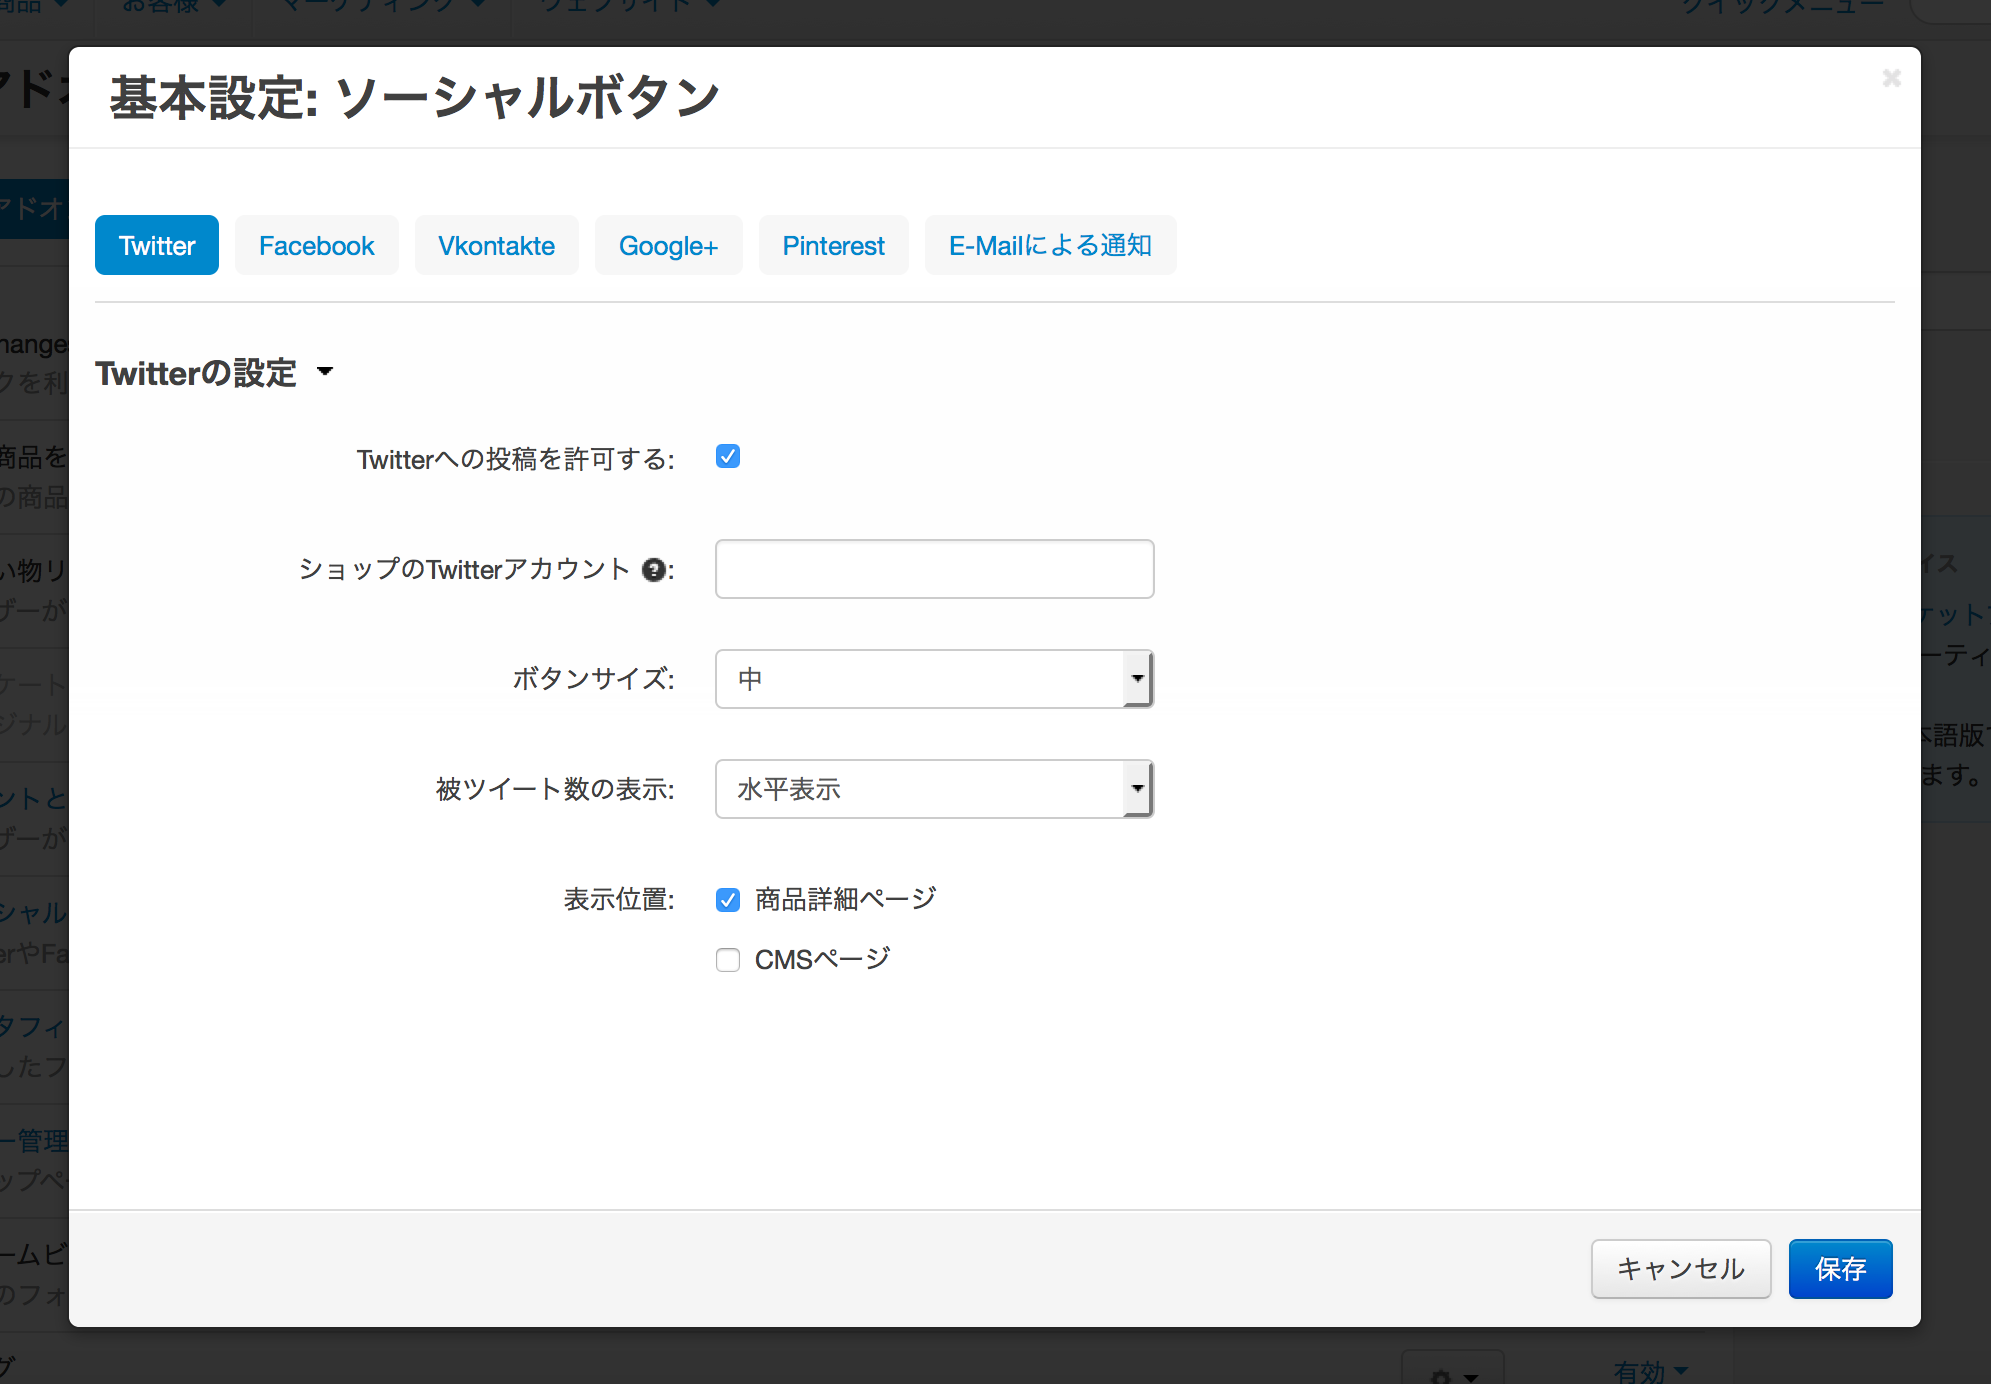Close the social buttons settings dialog
Viewport: 1991px width, 1384px height.
pyautogui.click(x=1891, y=78)
